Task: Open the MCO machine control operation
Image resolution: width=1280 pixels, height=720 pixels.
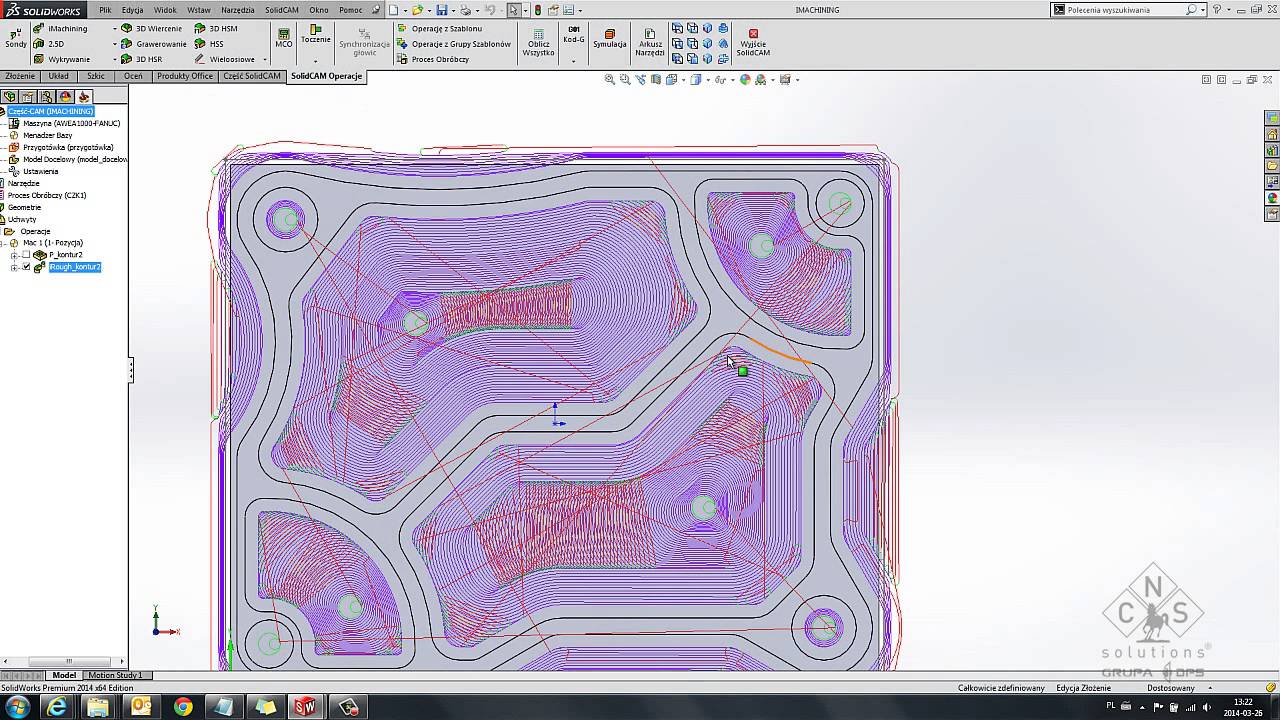Action: [x=284, y=38]
